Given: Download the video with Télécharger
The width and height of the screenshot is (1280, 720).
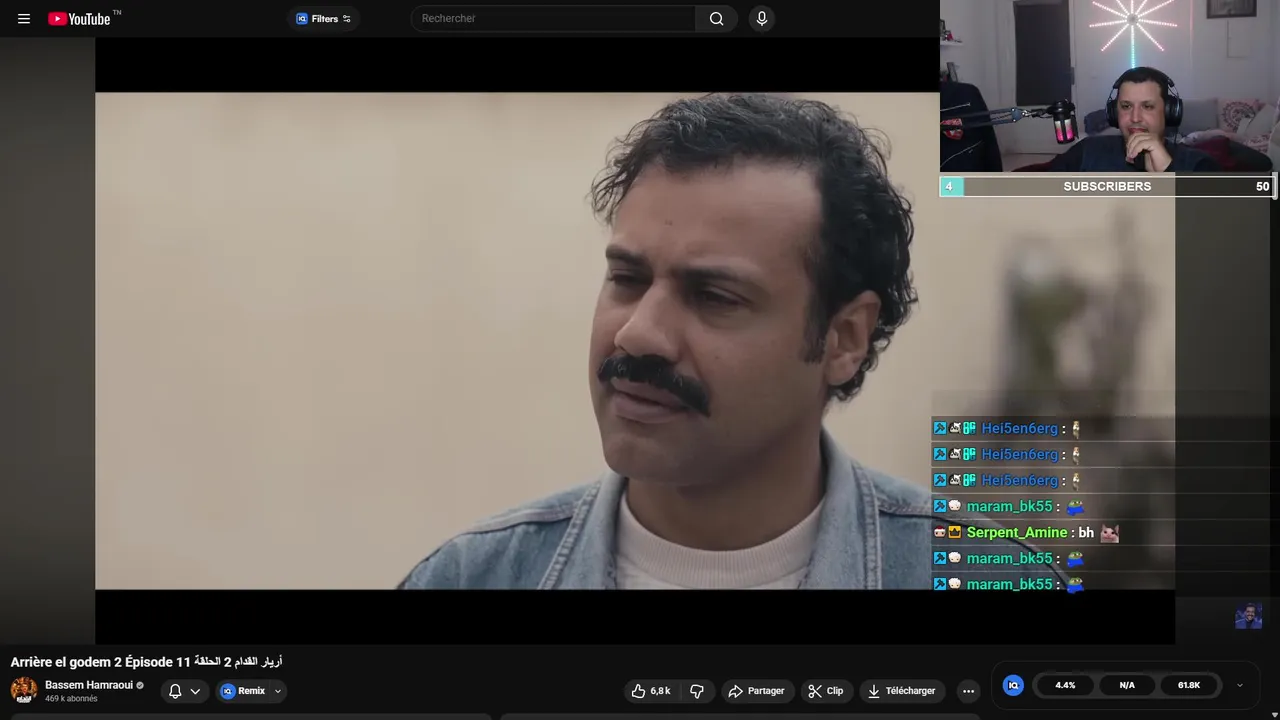Looking at the screenshot, I should point(902,691).
